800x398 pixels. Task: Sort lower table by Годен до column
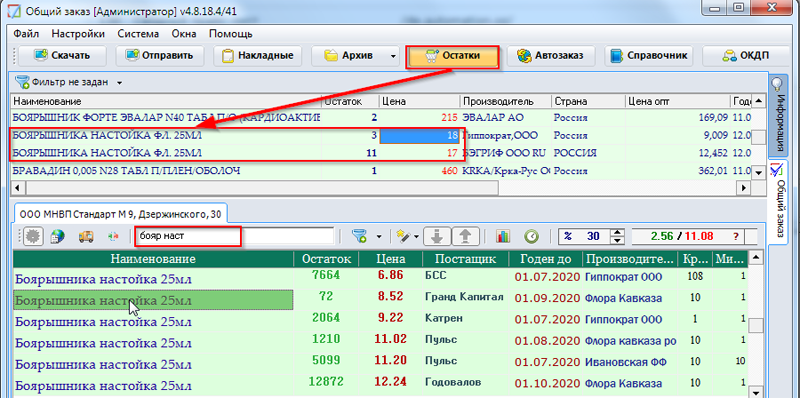click(x=546, y=259)
